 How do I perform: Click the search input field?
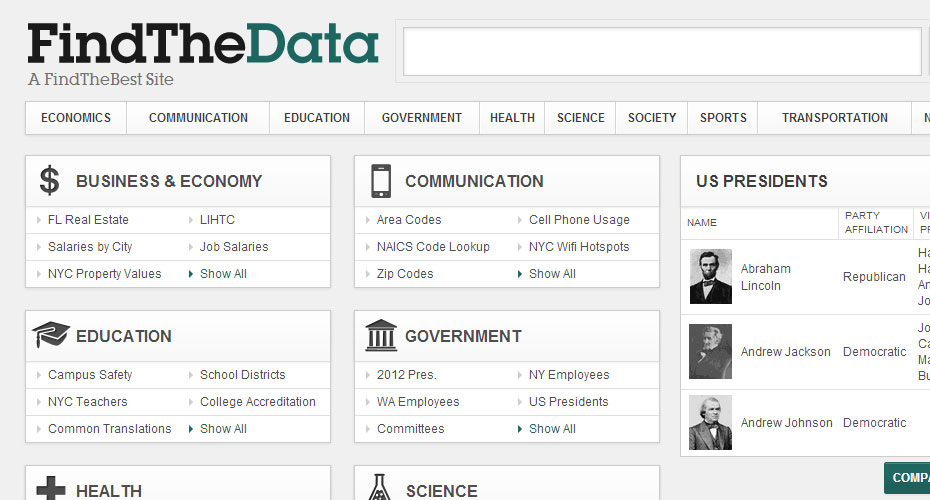661,51
